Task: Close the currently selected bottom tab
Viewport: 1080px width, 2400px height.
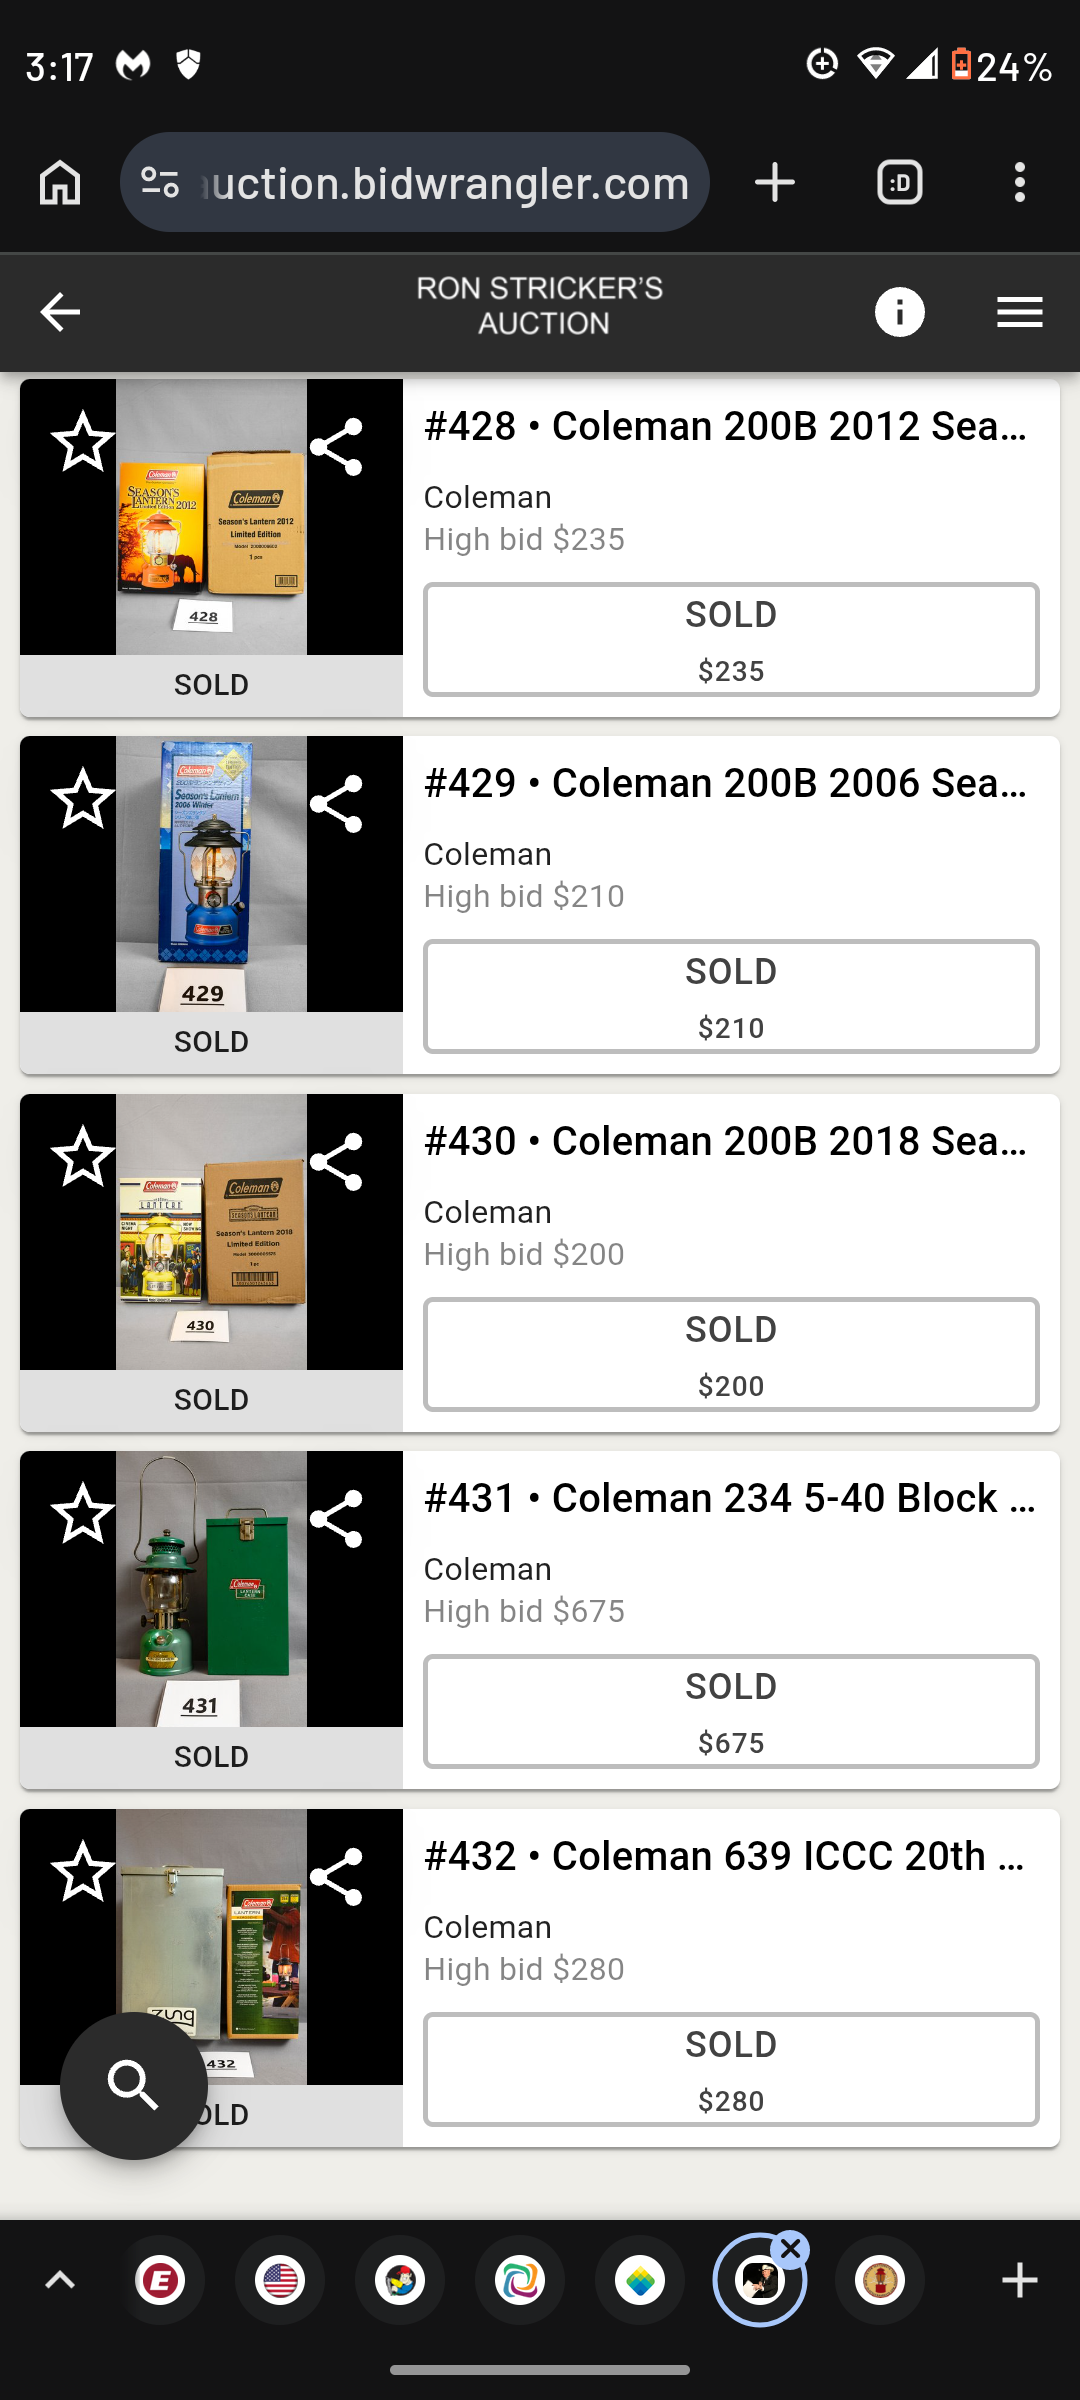Action: tap(791, 2250)
